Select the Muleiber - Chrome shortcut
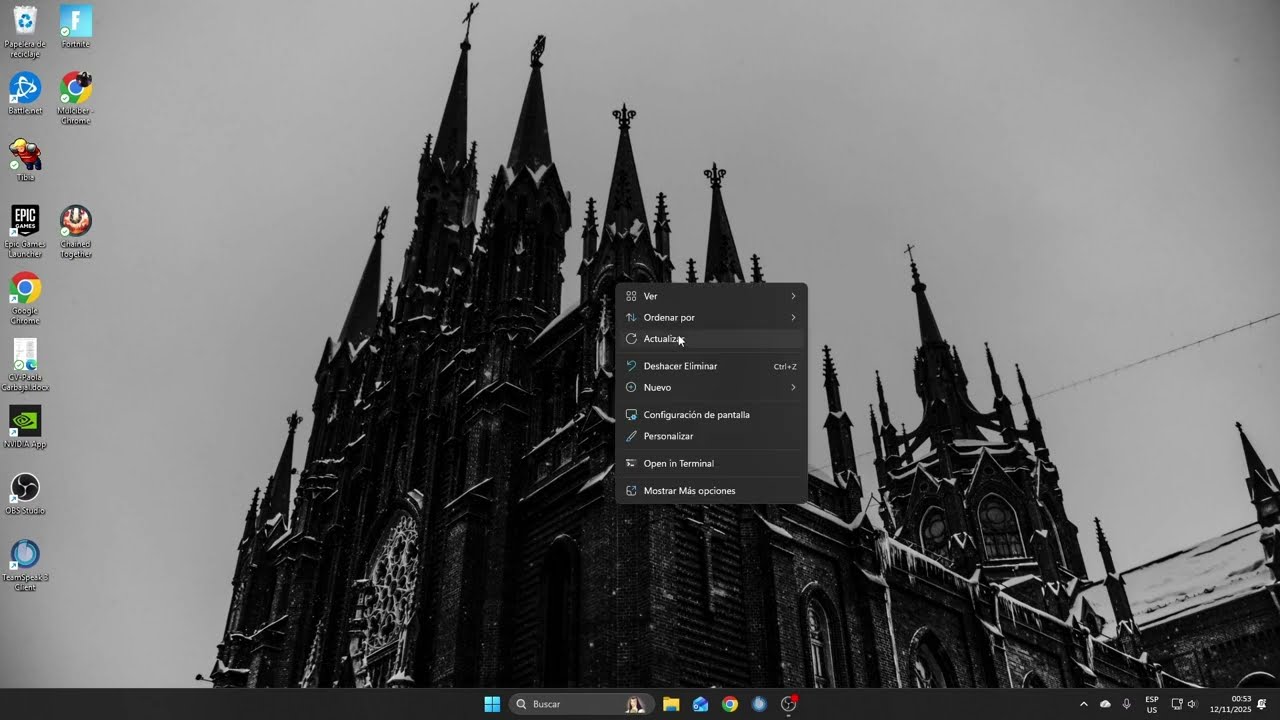The height and width of the screenshot is (720, 1280). [x=76, y=98]
